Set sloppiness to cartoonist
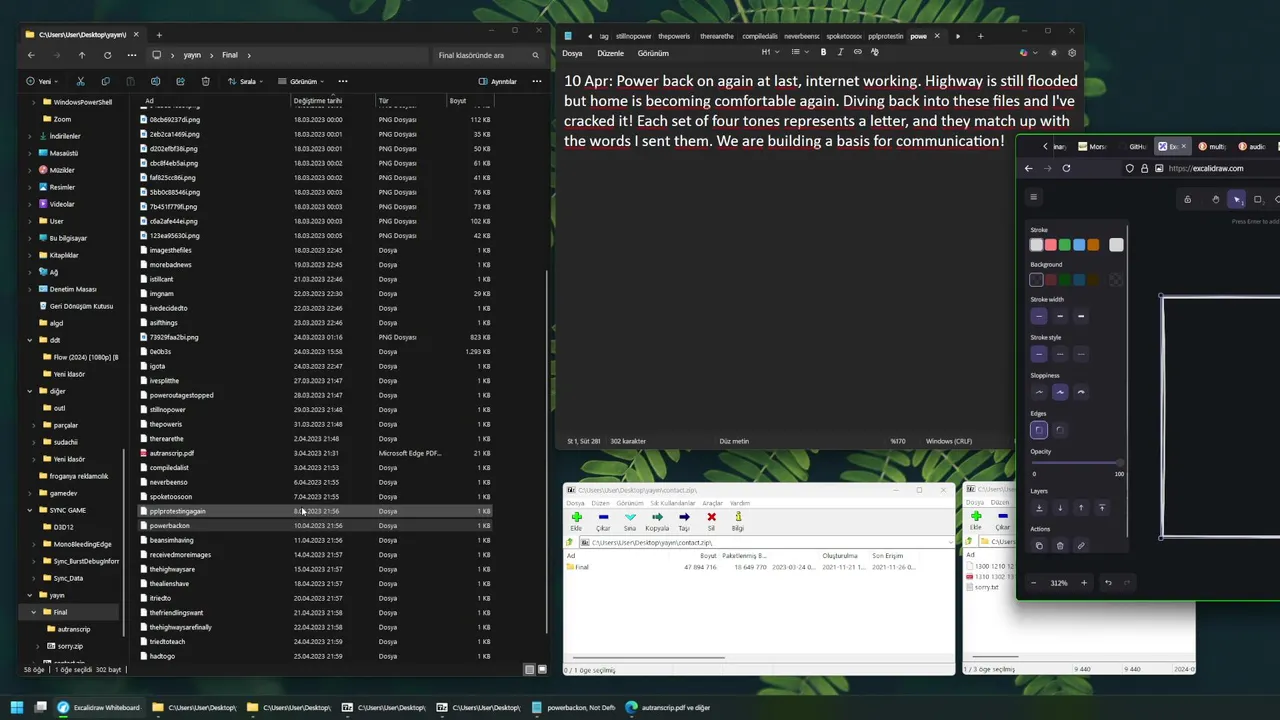 pos(1081,392)
